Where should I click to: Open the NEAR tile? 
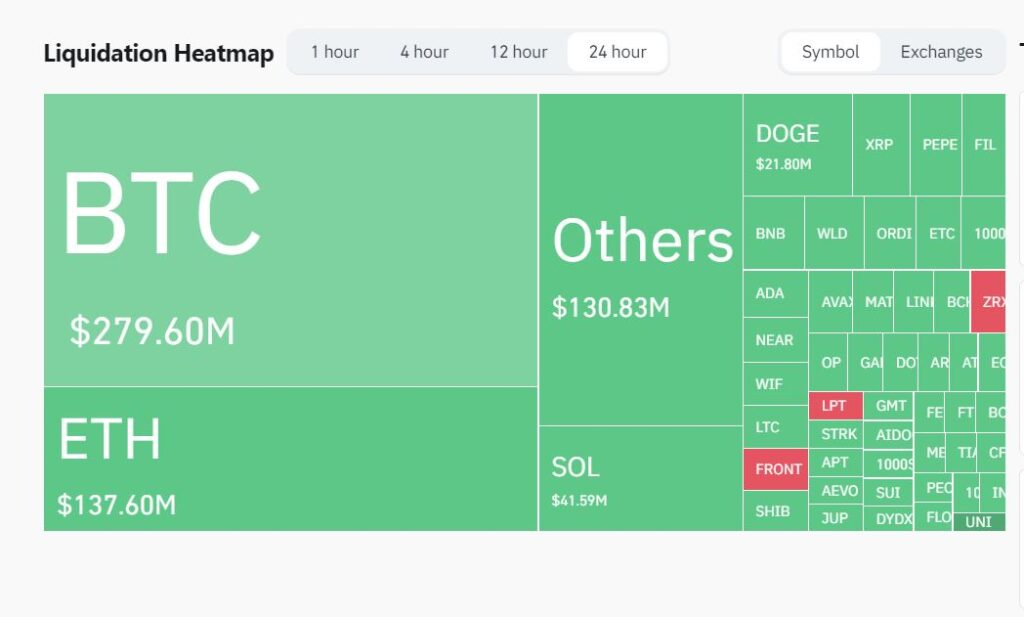click(775, 340)
